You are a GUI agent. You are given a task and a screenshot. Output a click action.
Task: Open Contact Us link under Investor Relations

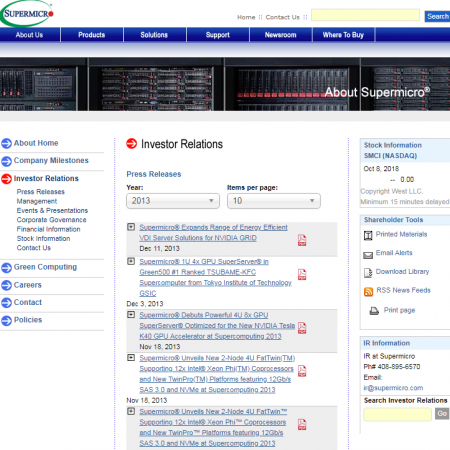click(34, 248)
